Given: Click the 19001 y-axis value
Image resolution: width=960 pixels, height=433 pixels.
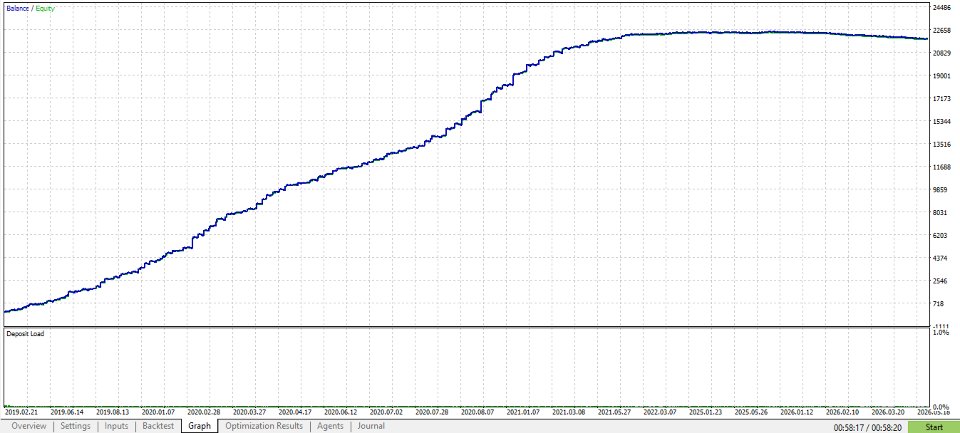Looking at the screenshot, I should pos(940,77).
